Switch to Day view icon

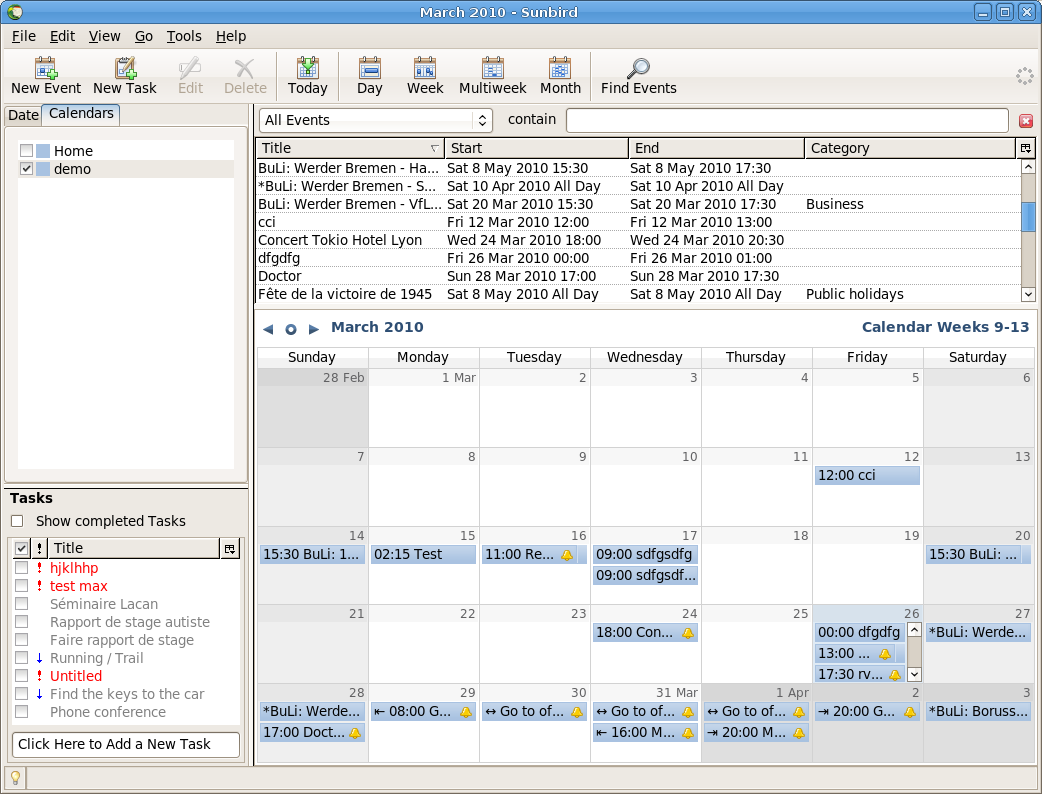(x=369, y=68)
